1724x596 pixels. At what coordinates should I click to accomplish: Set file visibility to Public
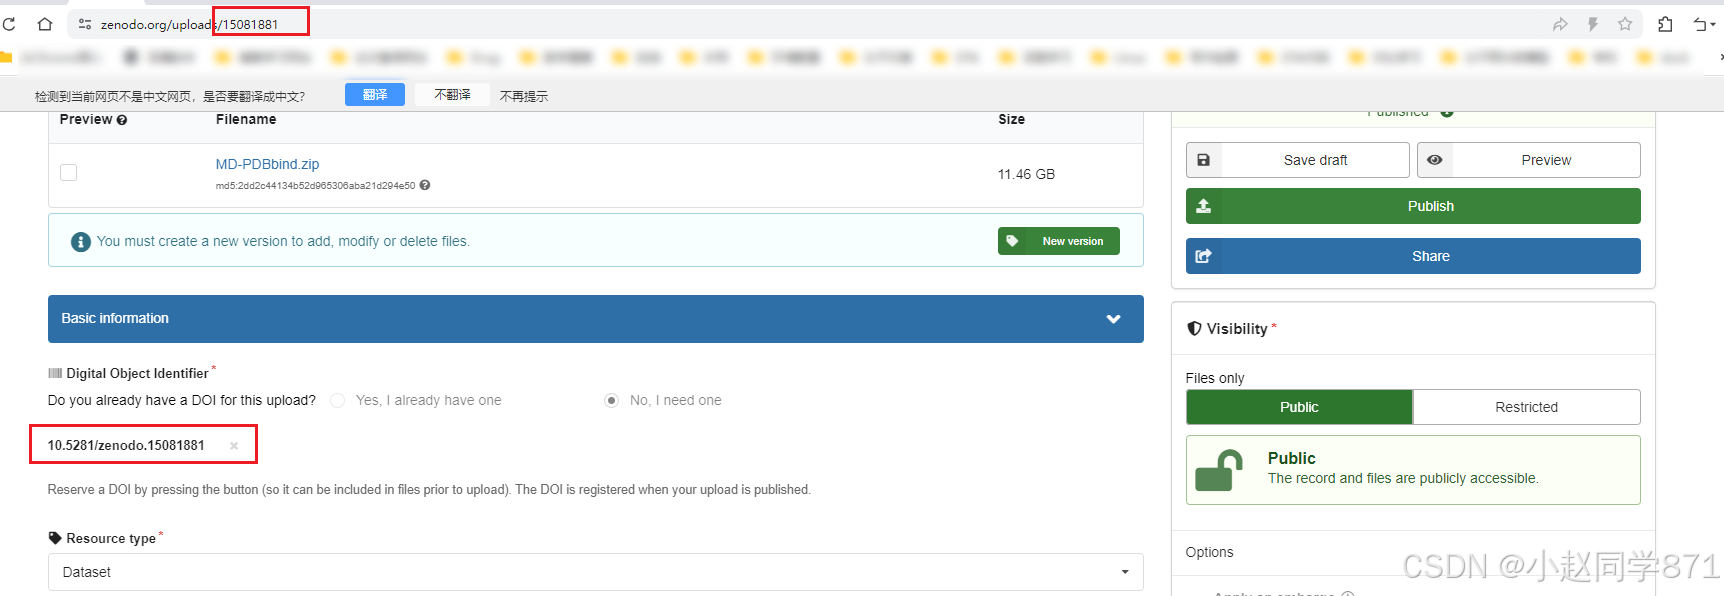1298,407
